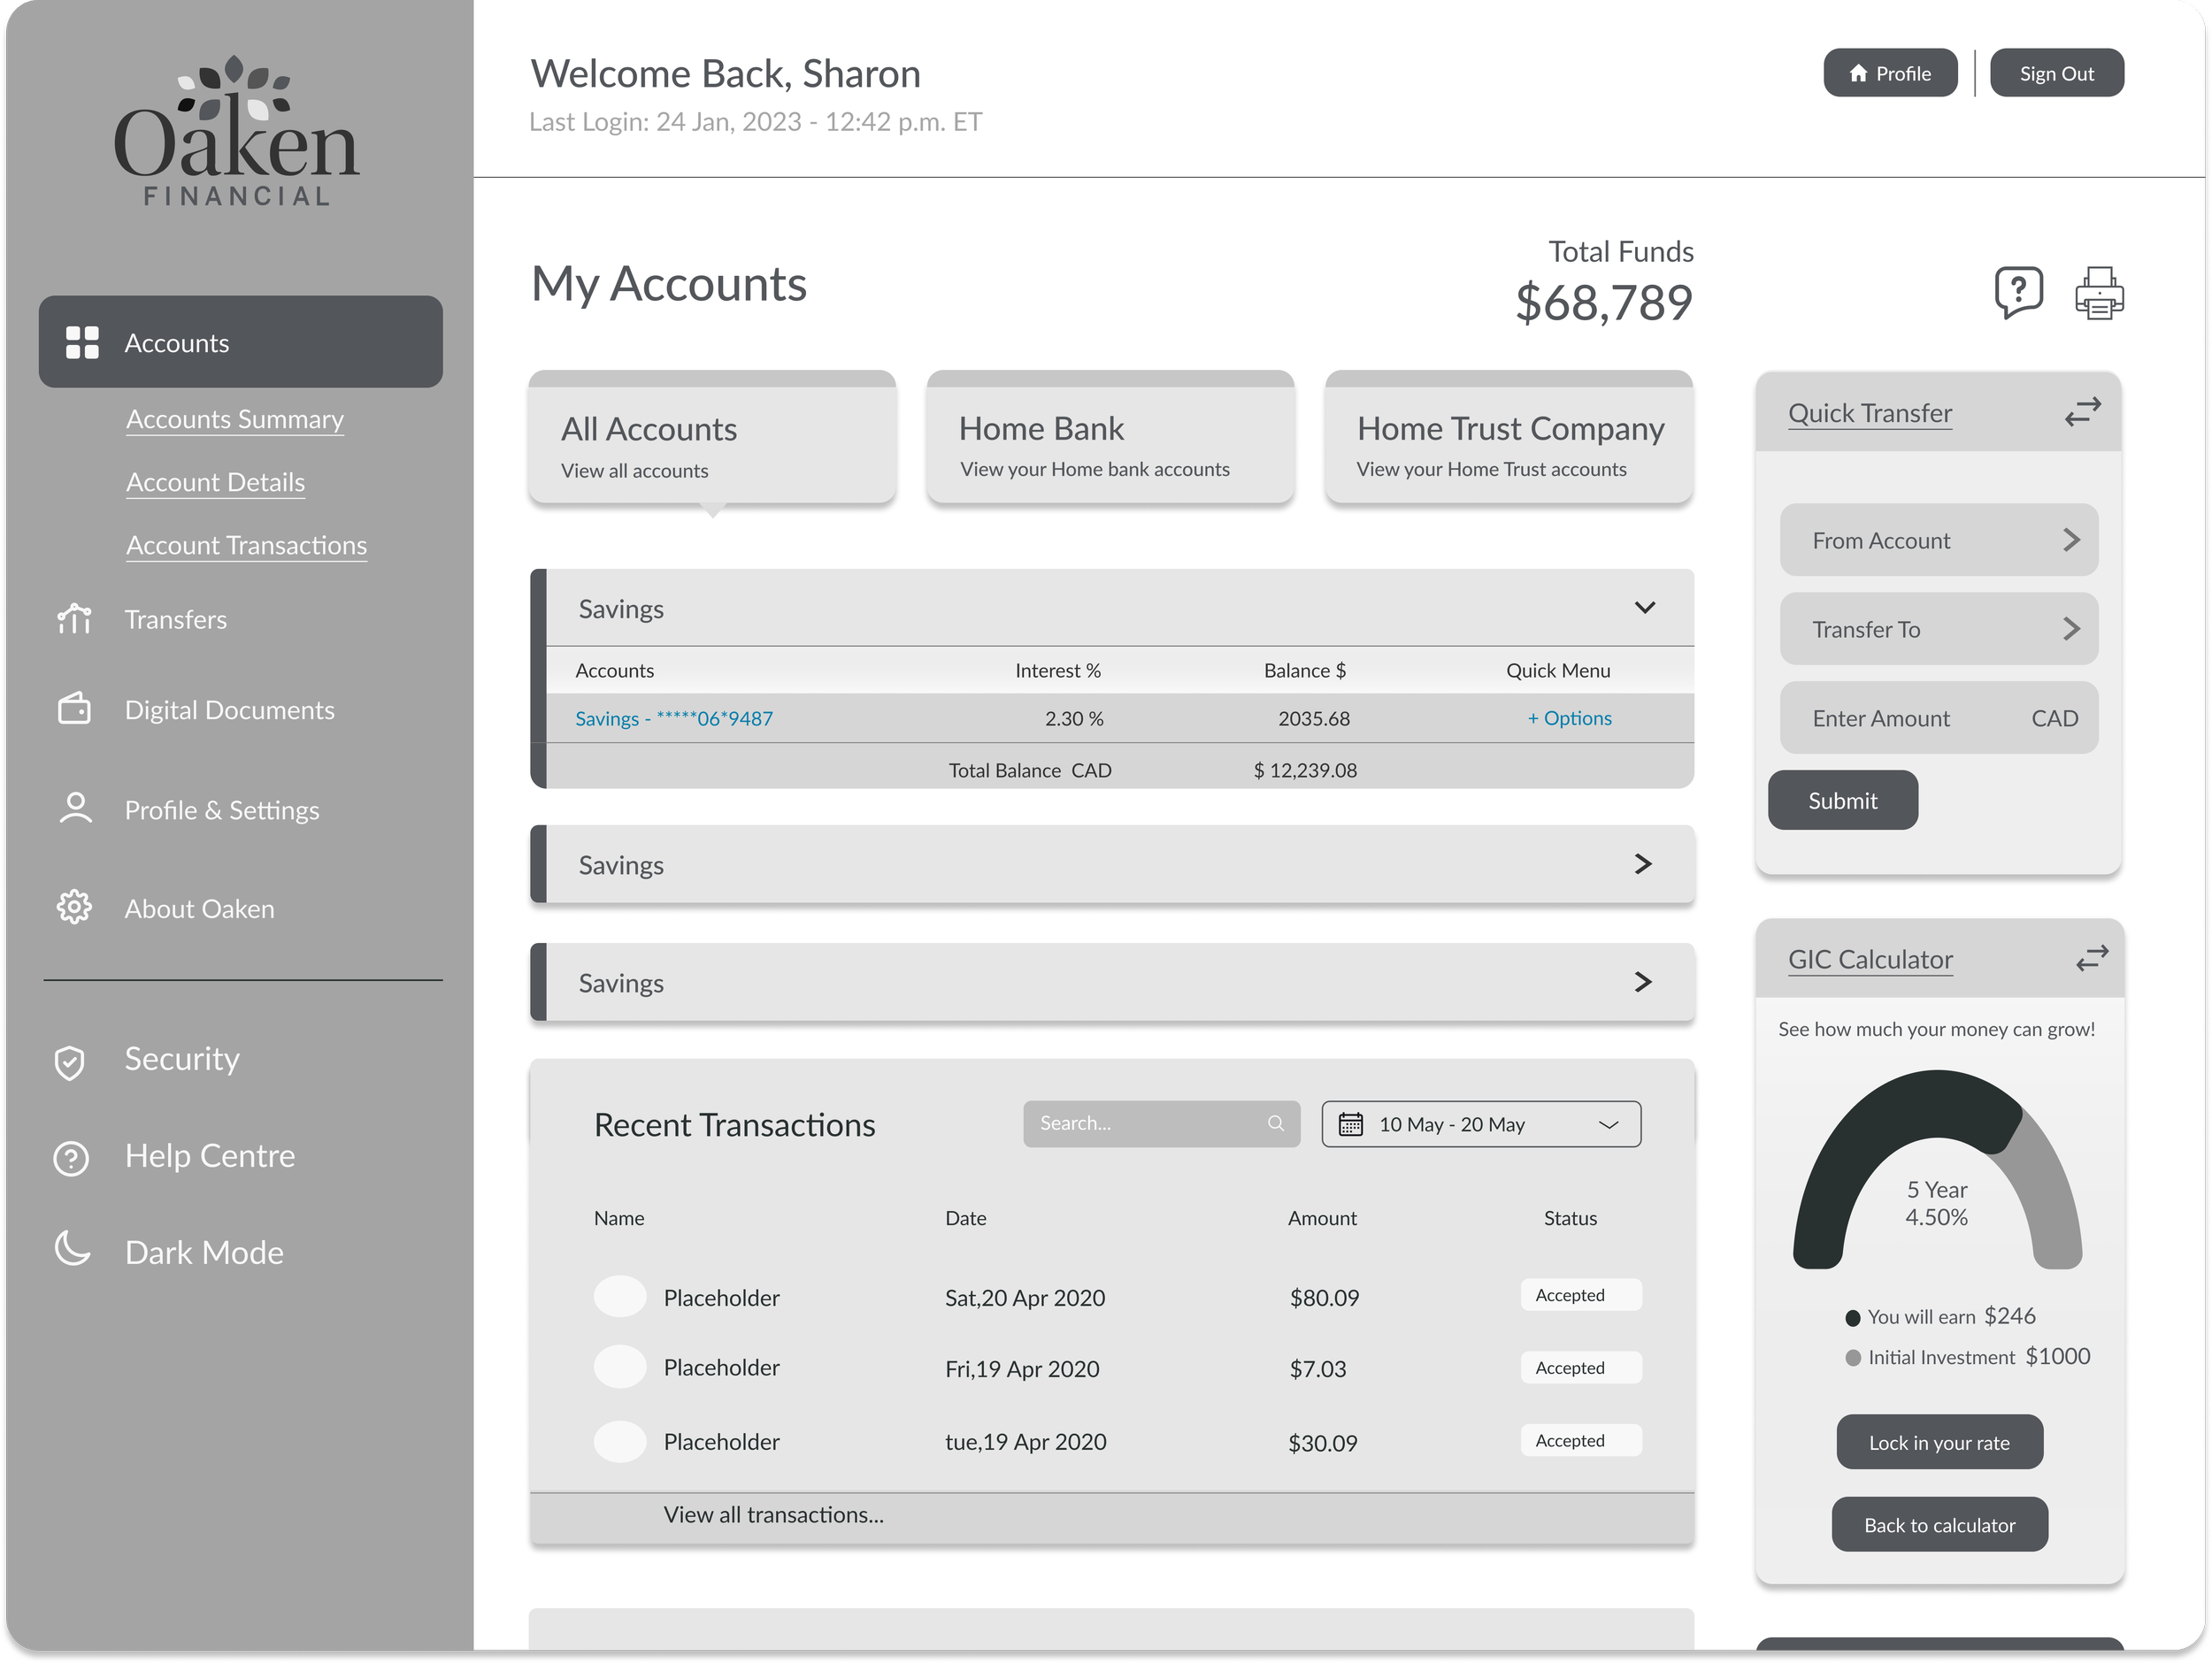Toggle Dark Mode in the sidebar
This screenshot has height=1663, width=2212.
(203, 1252)
